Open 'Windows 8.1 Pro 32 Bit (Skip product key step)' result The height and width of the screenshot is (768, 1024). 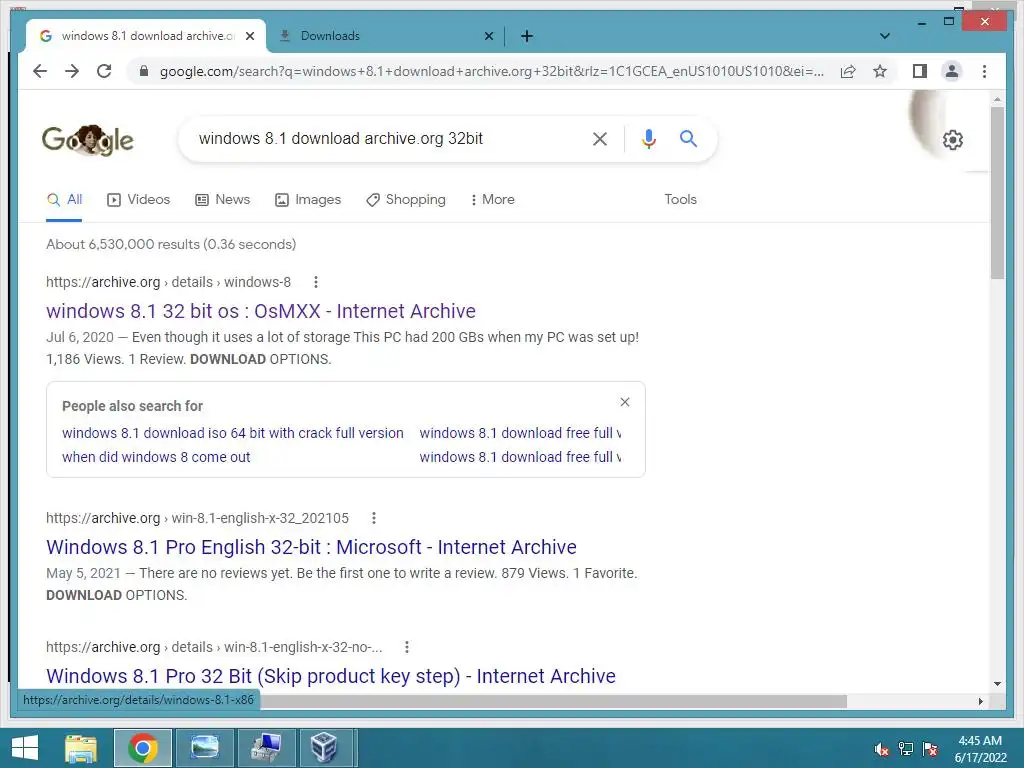(x=331, y=676)
